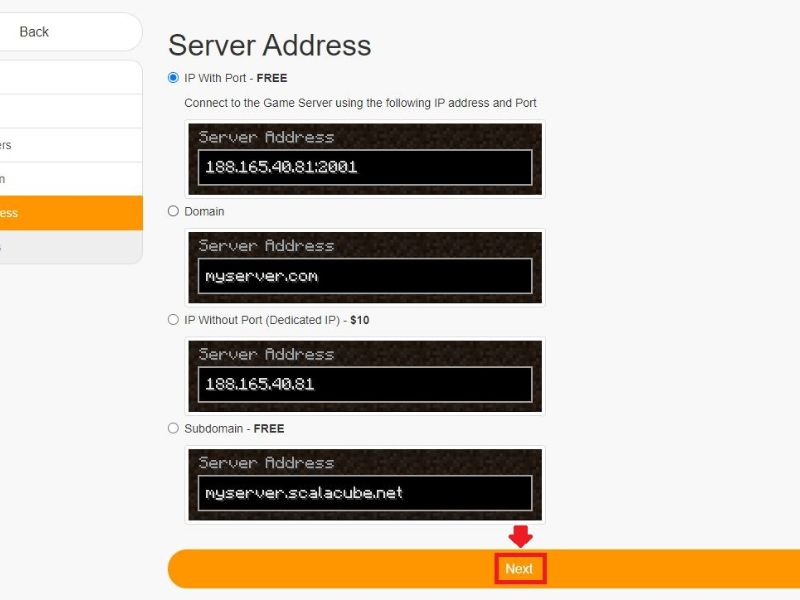Select the Subdomain radio button

coord(173,428)
